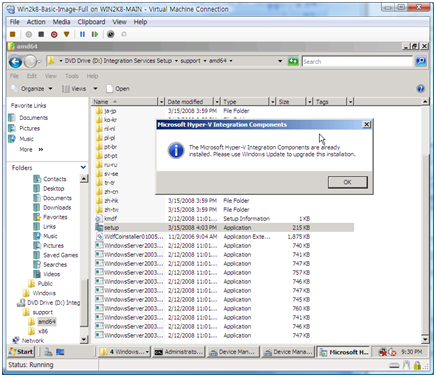Click OK in Hyper-V Integration Components dialog
This screenshot has height=377, width=436.
(x=348, y=182)
